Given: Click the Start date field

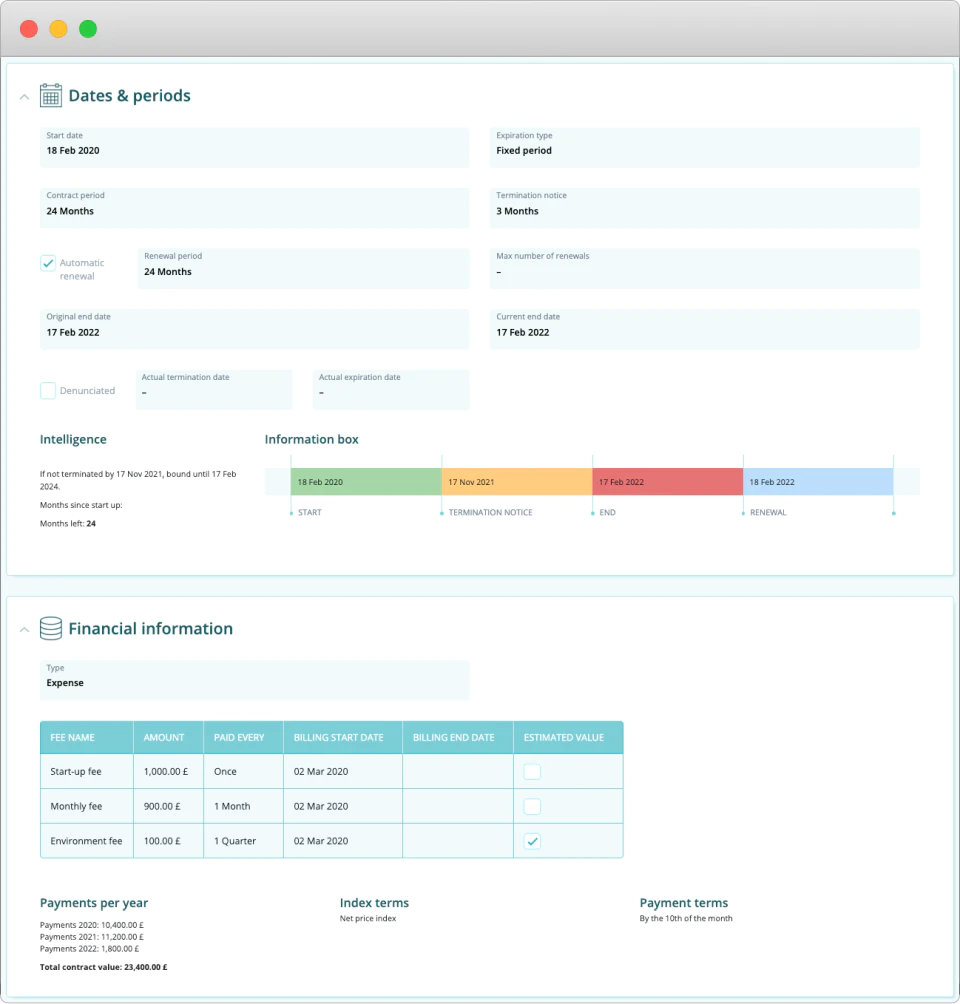Looking at the screenshot, I should tap(254, 147).
